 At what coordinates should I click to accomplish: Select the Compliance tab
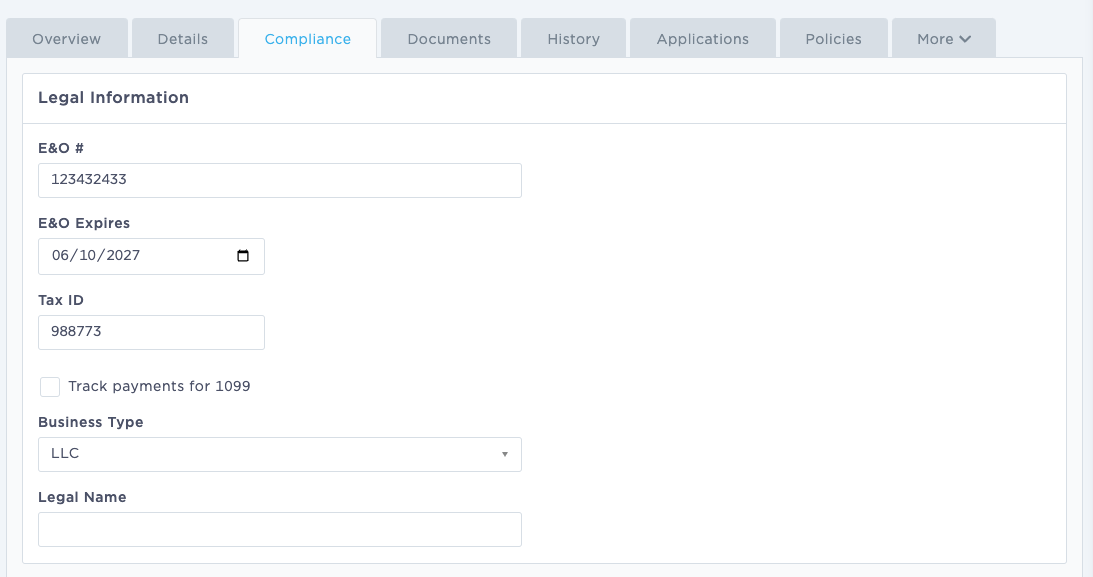click(x=307, y=38)
